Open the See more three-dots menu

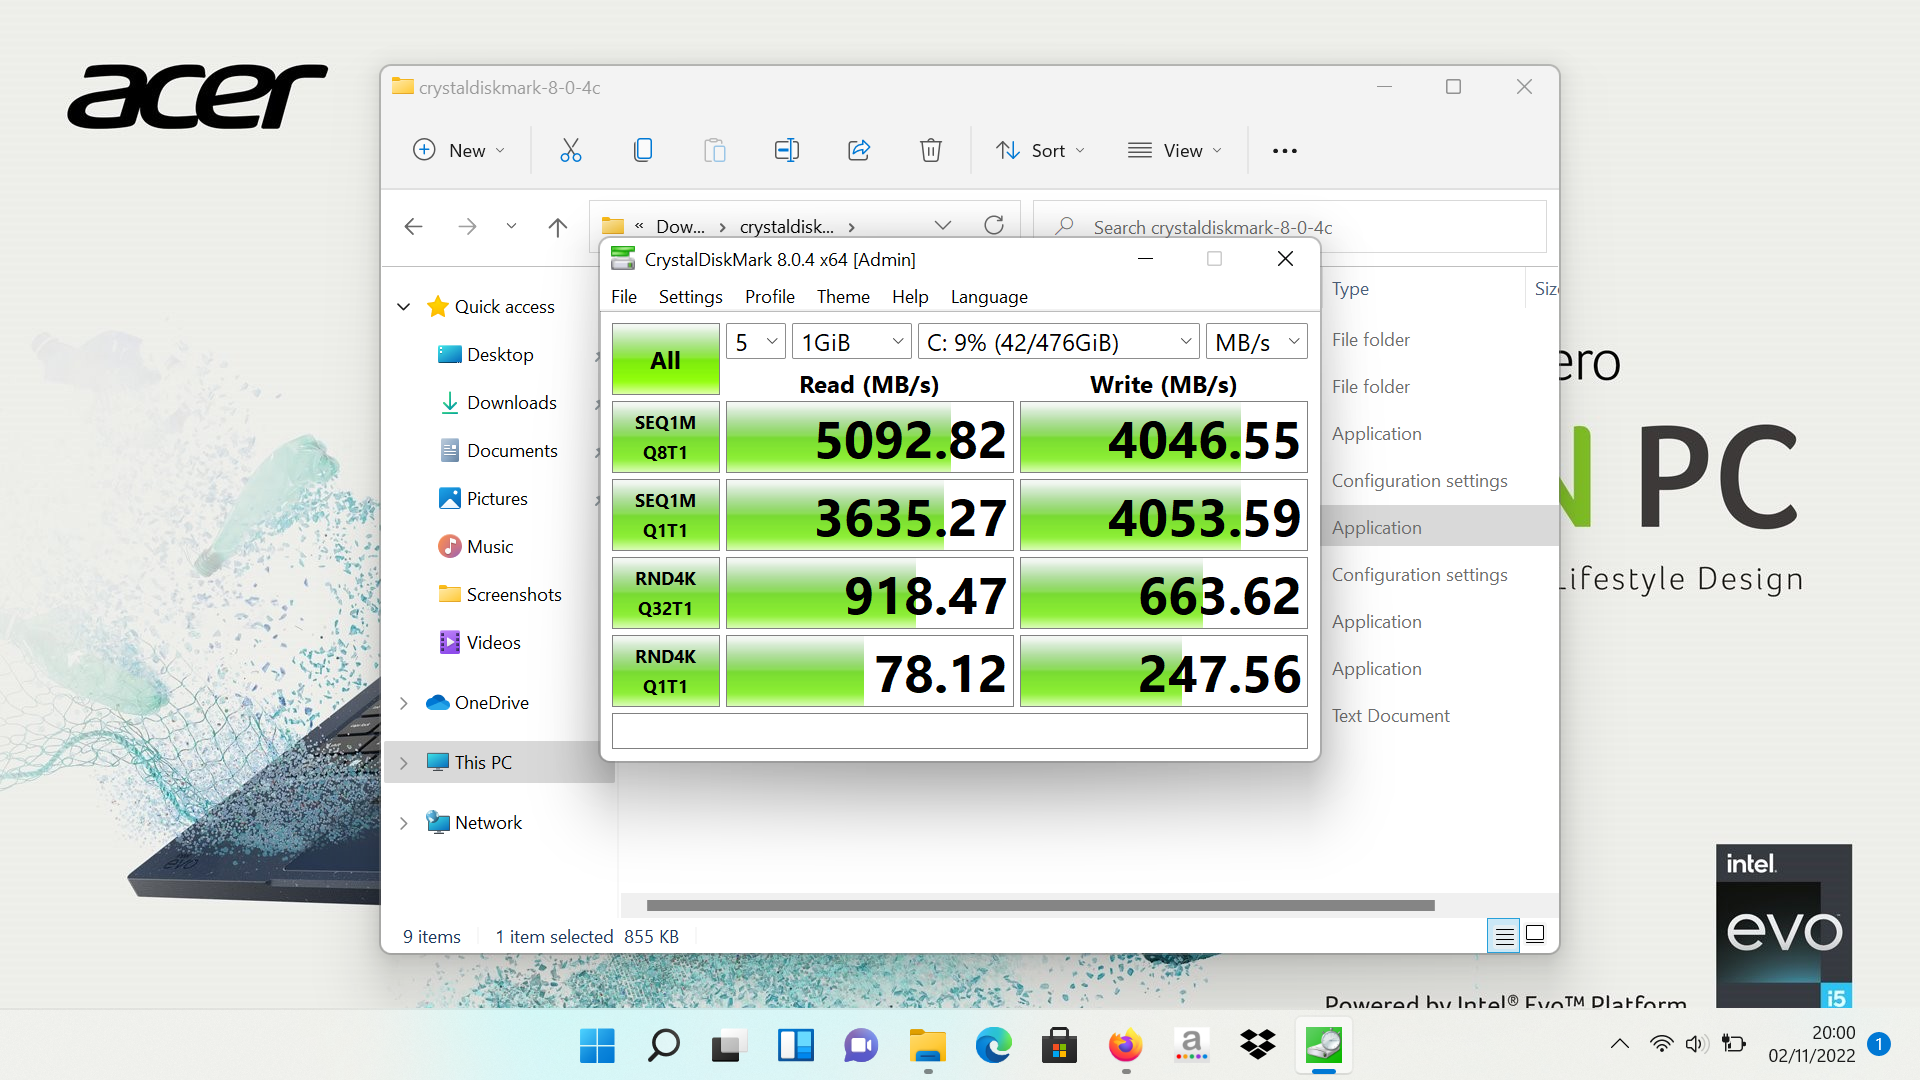1285,151
